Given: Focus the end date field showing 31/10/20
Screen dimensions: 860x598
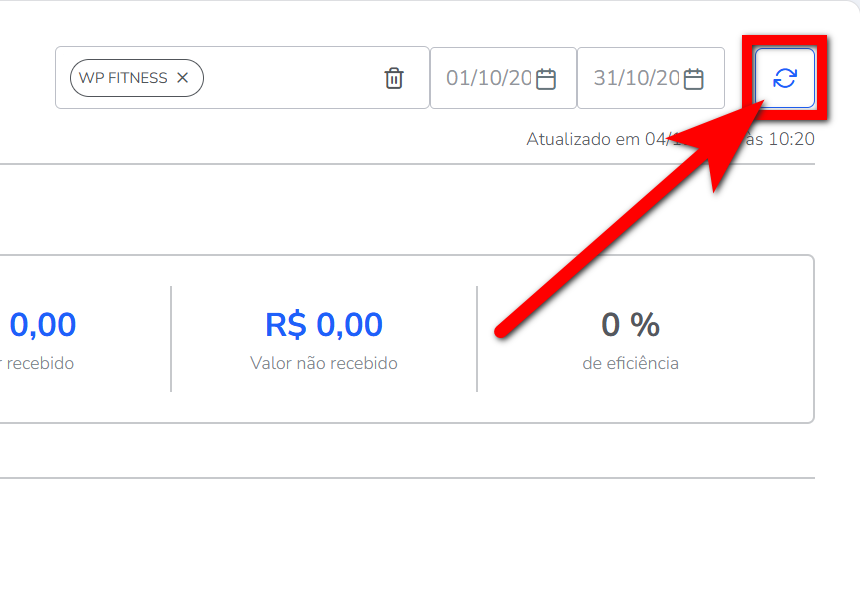Looking at the screenshot, I should coord(636,78).
